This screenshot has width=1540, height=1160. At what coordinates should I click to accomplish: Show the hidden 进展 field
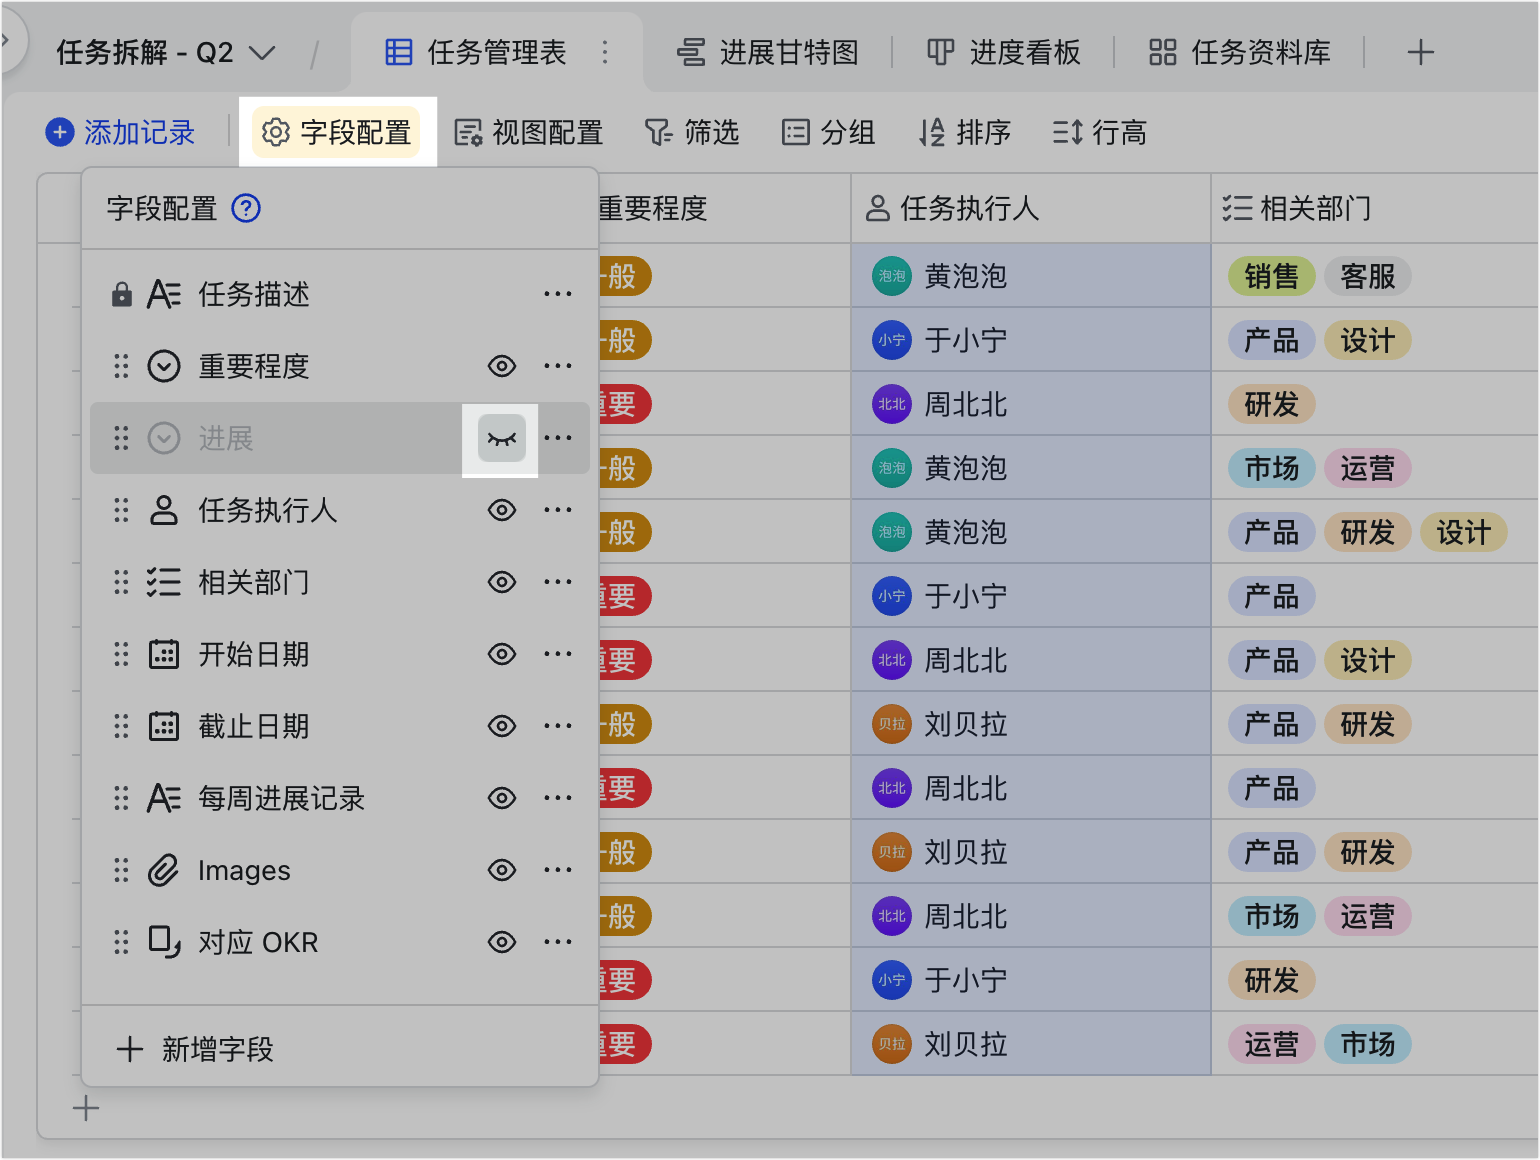[x=502, y=438]
